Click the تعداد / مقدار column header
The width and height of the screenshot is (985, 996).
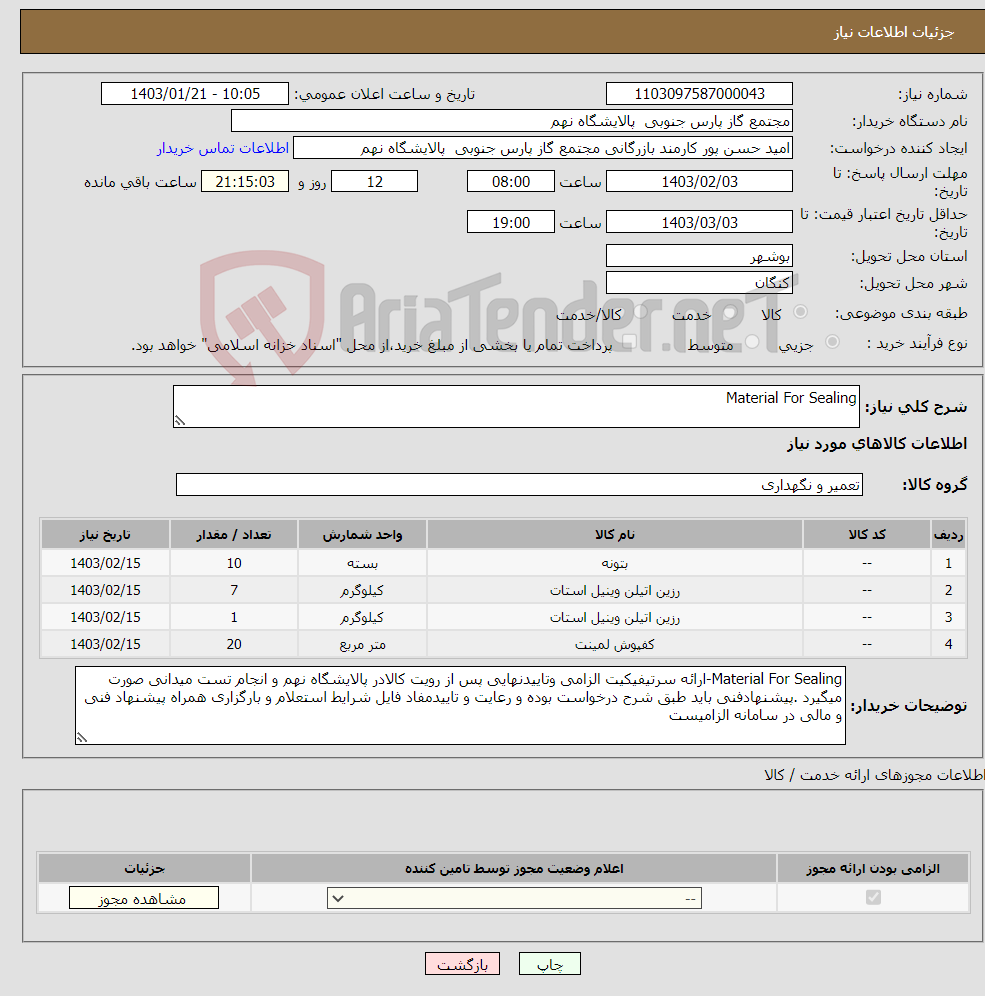click(234, 535)
